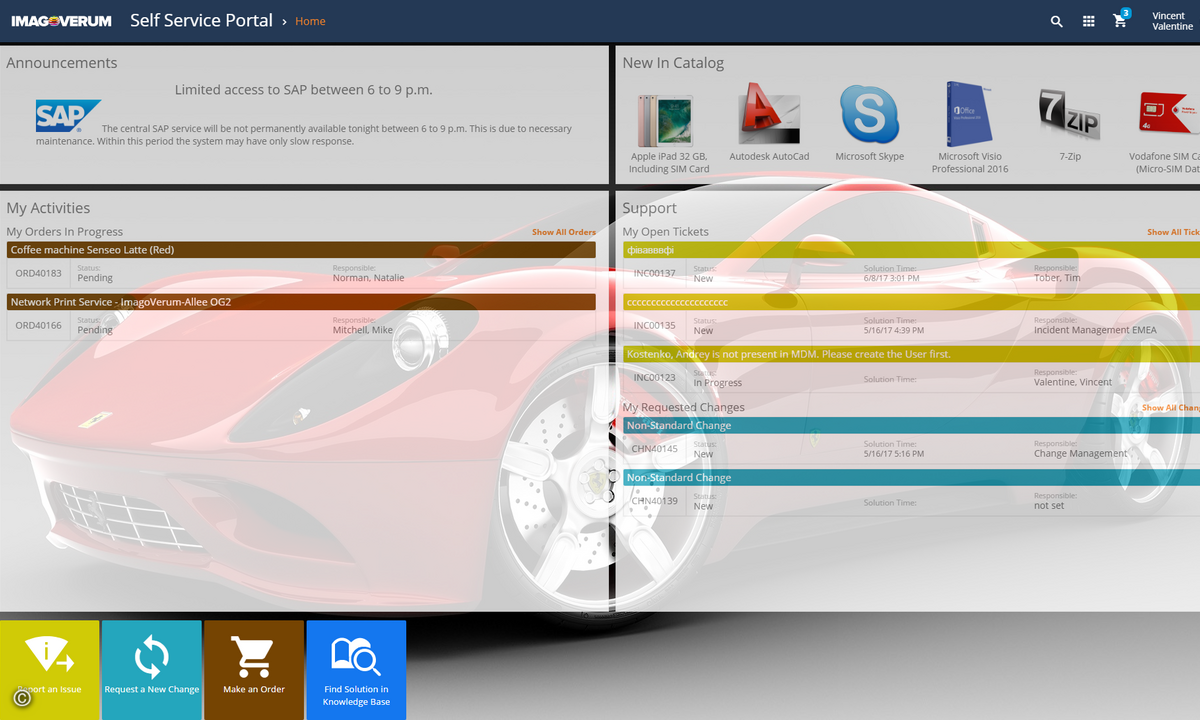Open ticket titled cccccccccccccccccccc

click(x=911, y=301)
